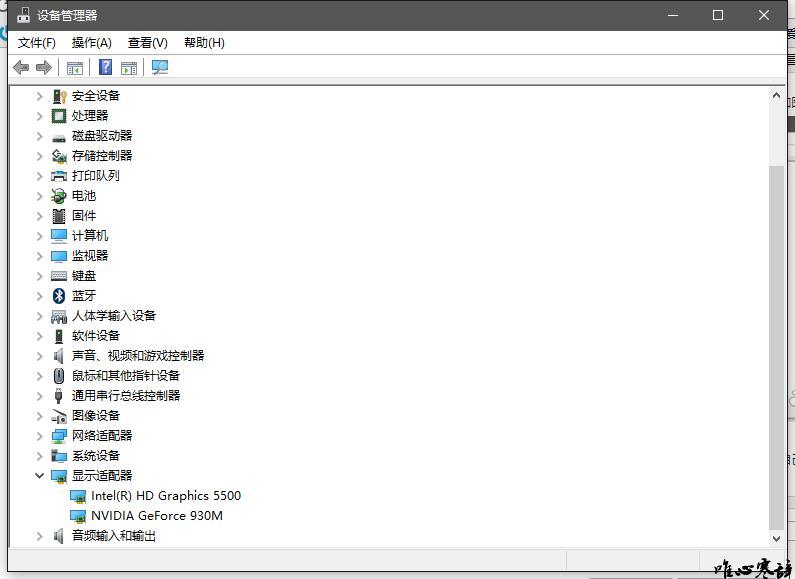
Task: Click the scrollbar up arrow
Action: [x=776, y=95]
